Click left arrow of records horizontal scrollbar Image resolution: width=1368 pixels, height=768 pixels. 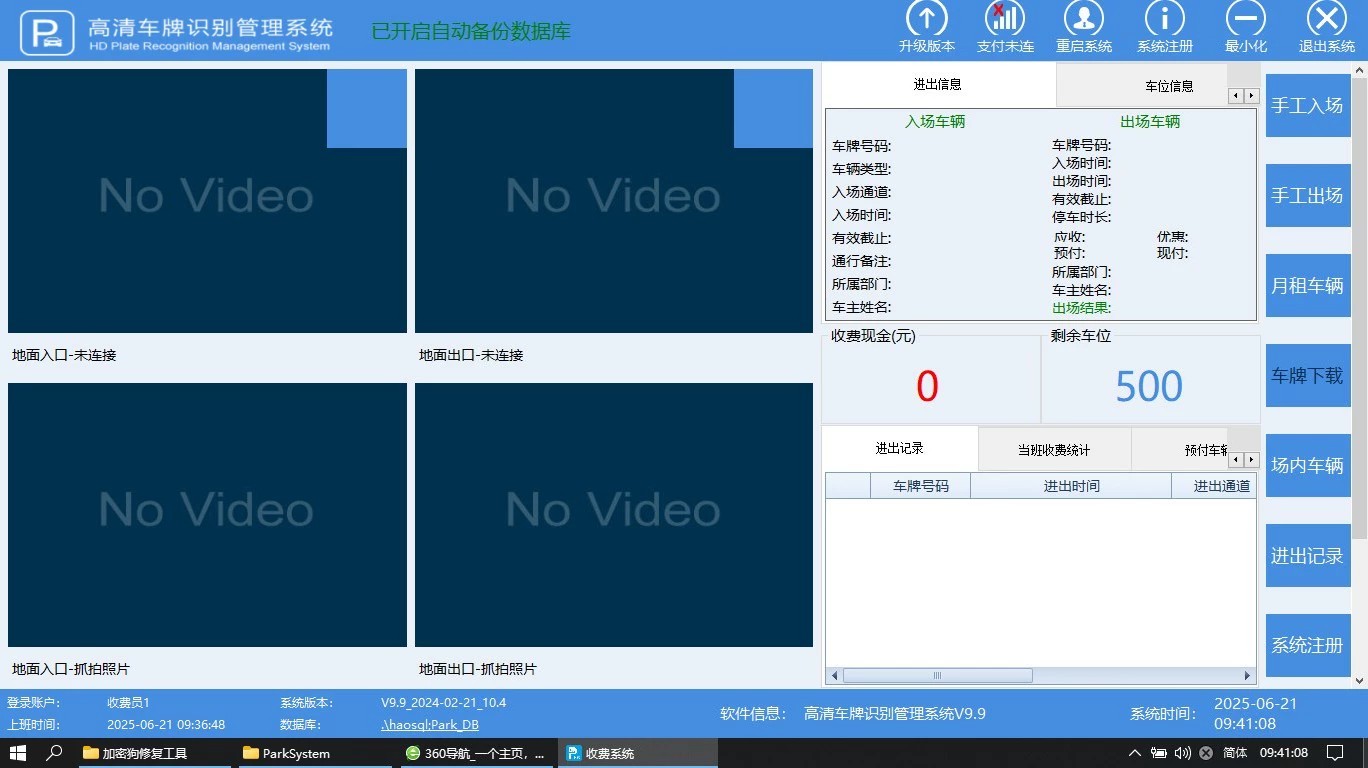pos(834,676)
